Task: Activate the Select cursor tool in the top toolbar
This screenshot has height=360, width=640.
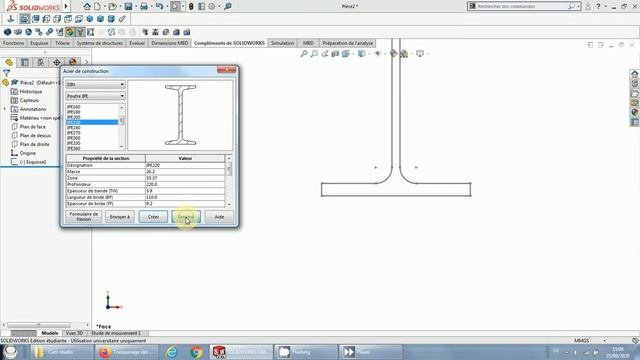Action: pos(175,6)
